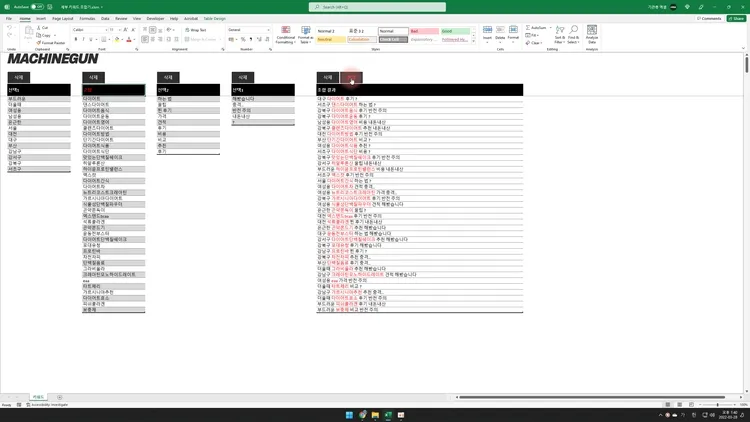Click the Find & Select icon

(x=574, y=34)
